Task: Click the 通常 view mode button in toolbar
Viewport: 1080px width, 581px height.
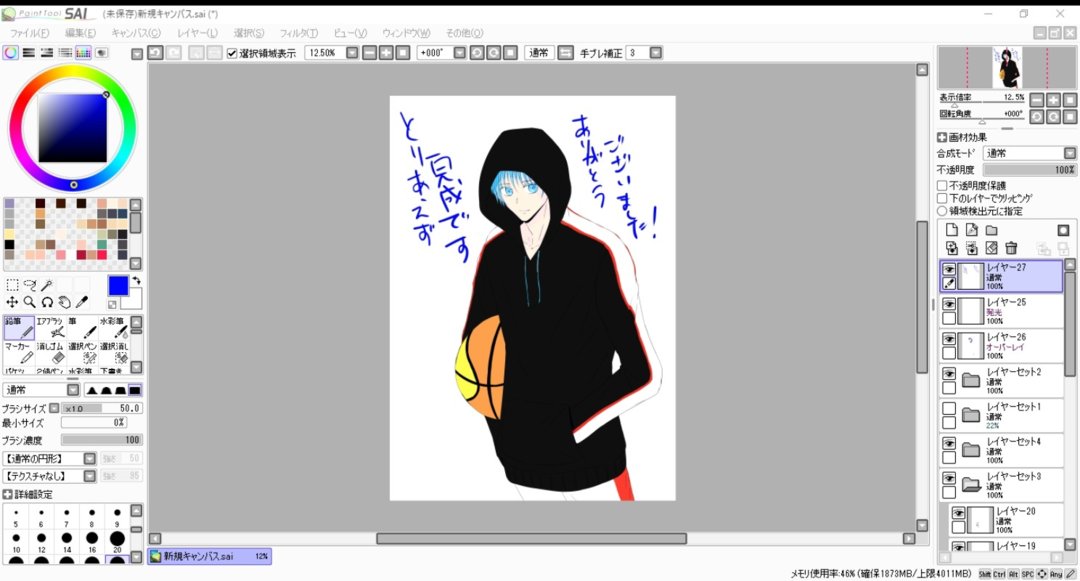Action: pyautogui.click(x=539, y=53)
